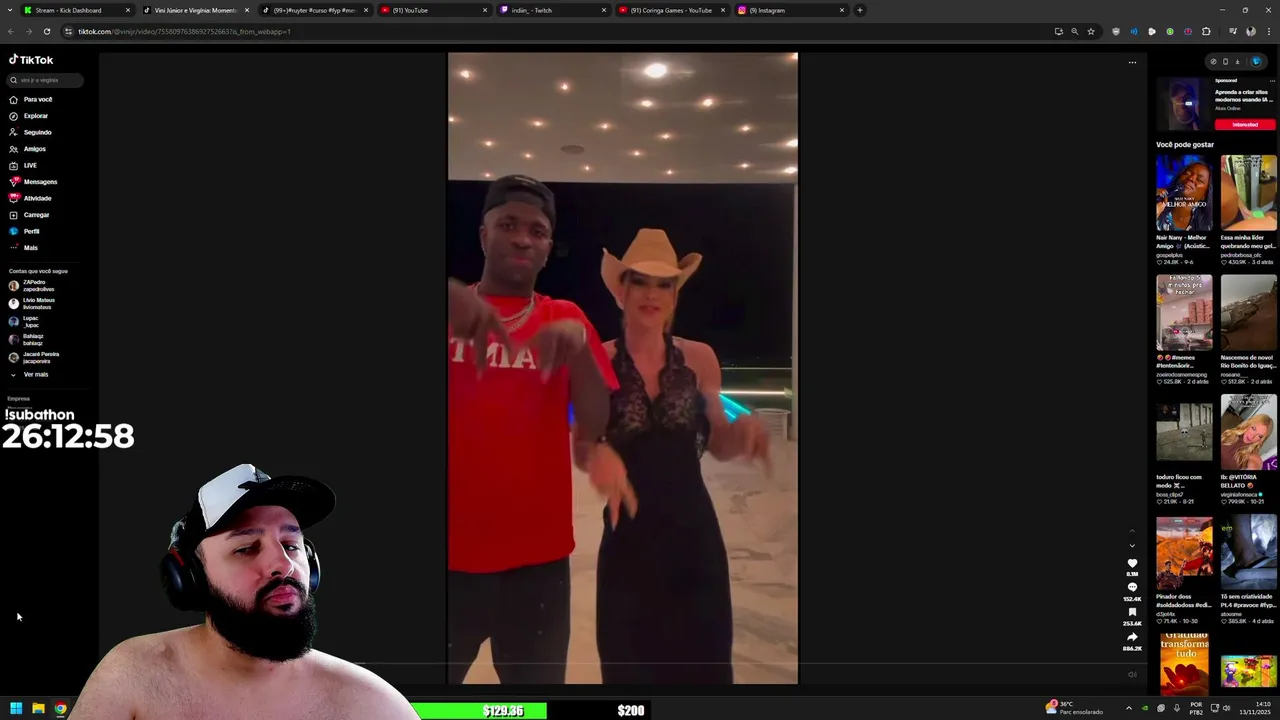1280x720 pixels.
Task: Open Amigos in TikTok sidebar
Action: pyautogui.click(x=28, y=149)
